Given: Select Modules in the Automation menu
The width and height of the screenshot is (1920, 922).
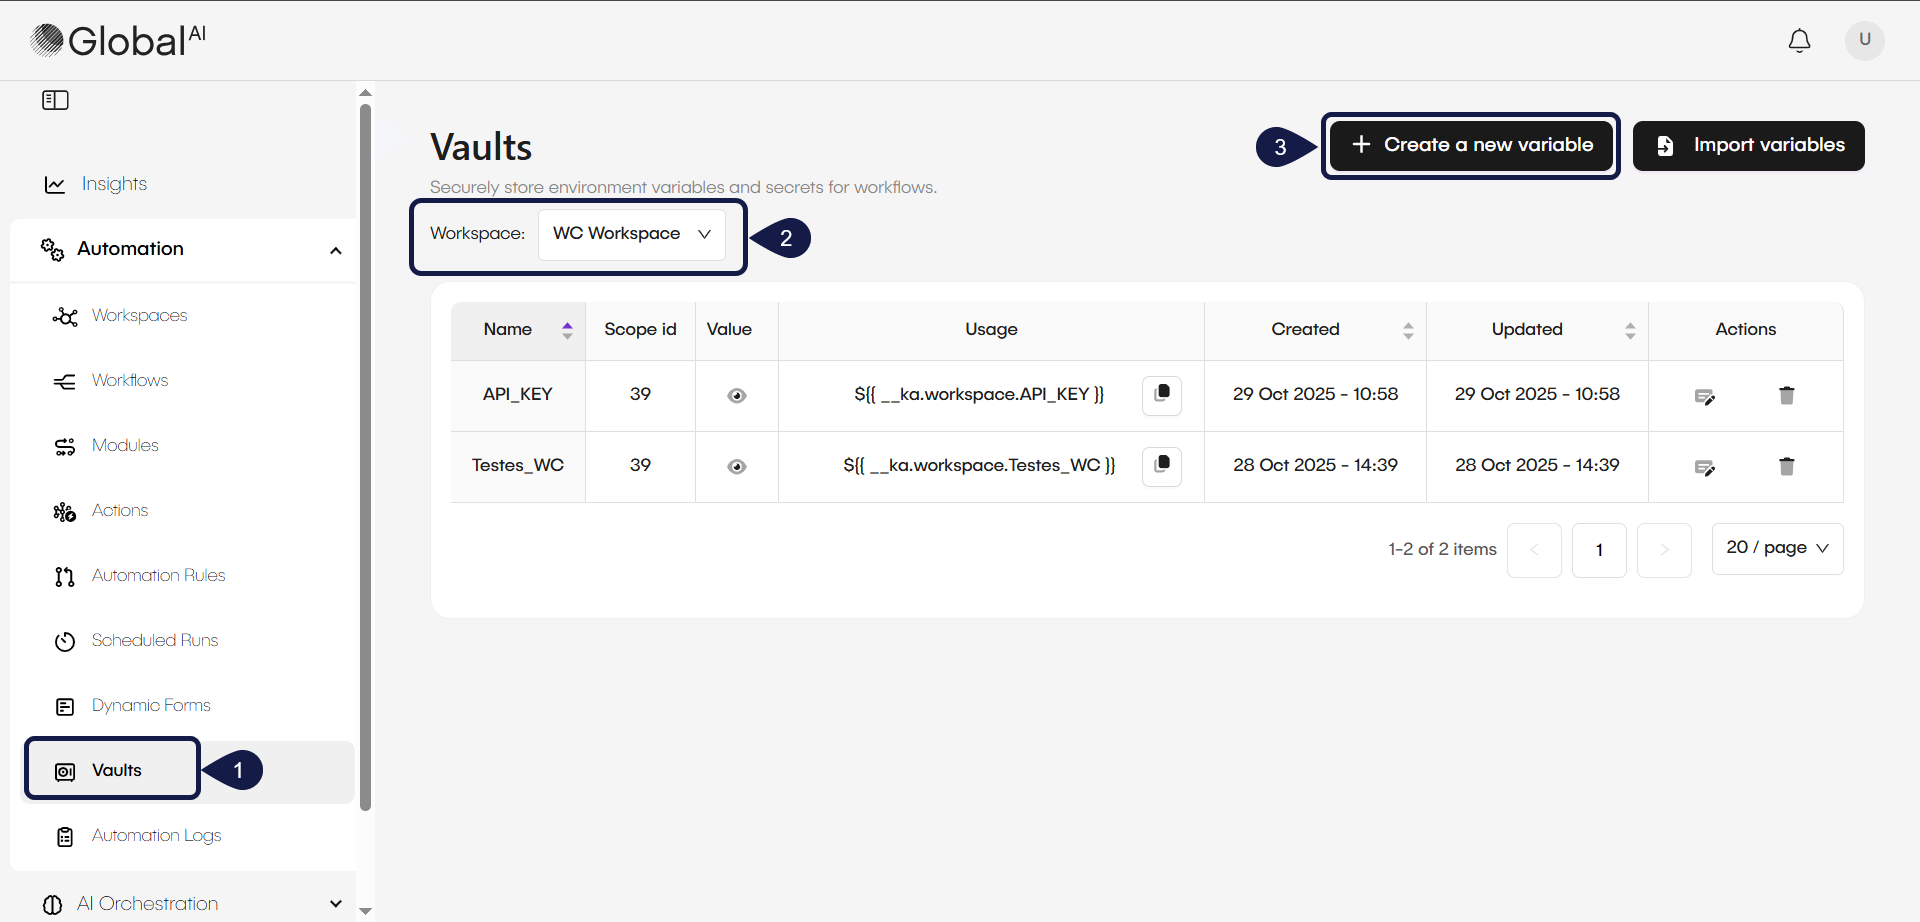Looking at the screenshot, I should [125, 445].
